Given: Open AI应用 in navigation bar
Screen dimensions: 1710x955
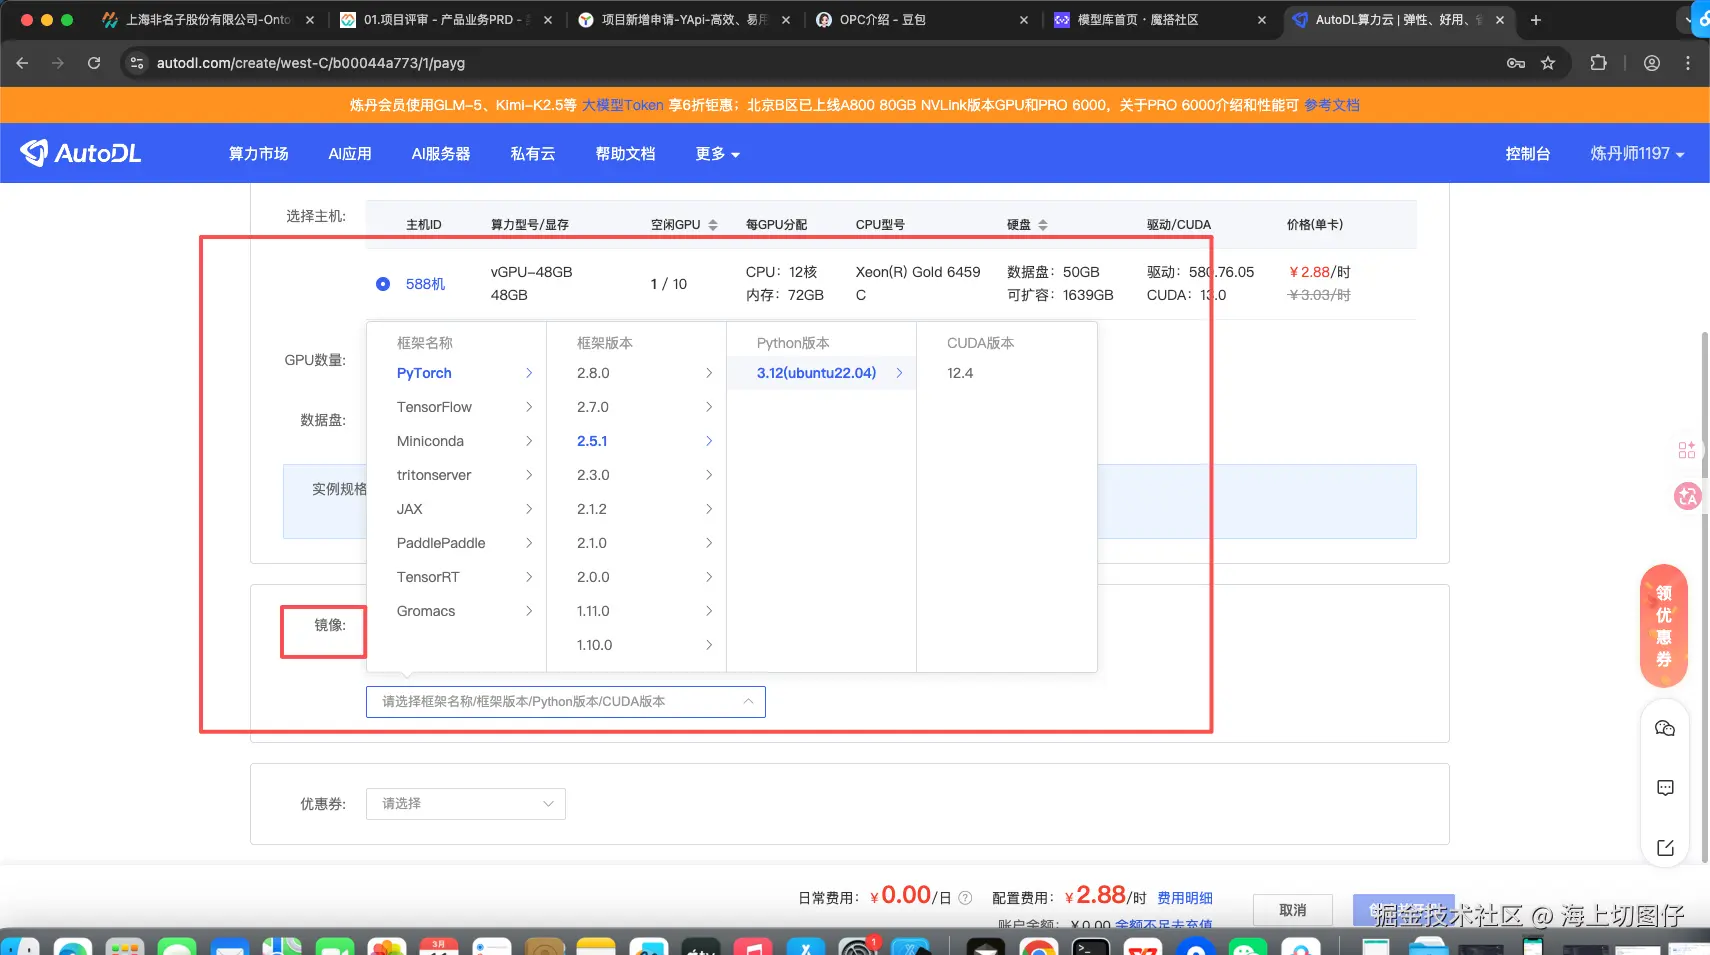Looking at the screenshot, I should [x=350, y=154].
